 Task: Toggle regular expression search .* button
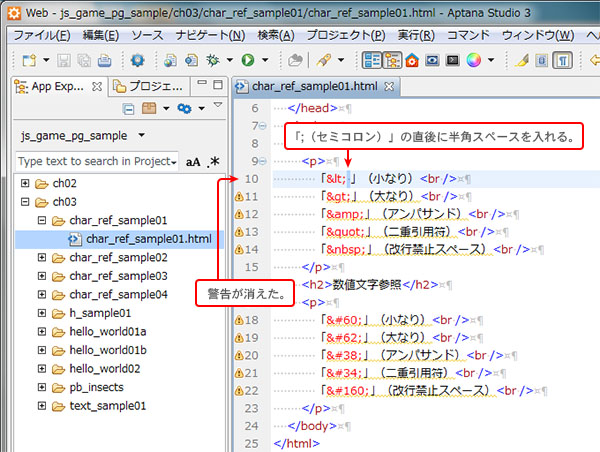[x=213, y=162]
